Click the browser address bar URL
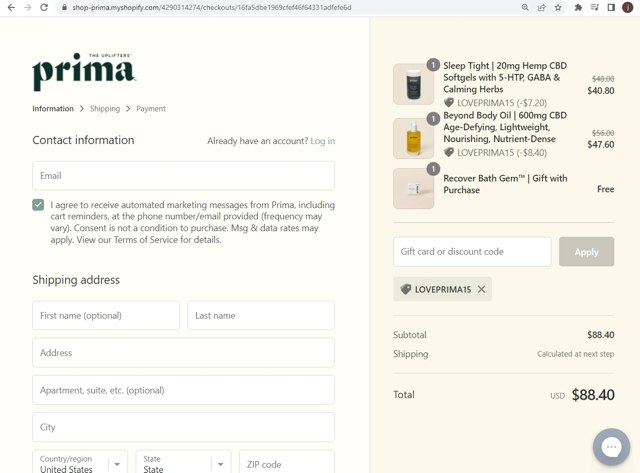Image resolution: width=640 pixels, height=473 pixels. point(212,7)
